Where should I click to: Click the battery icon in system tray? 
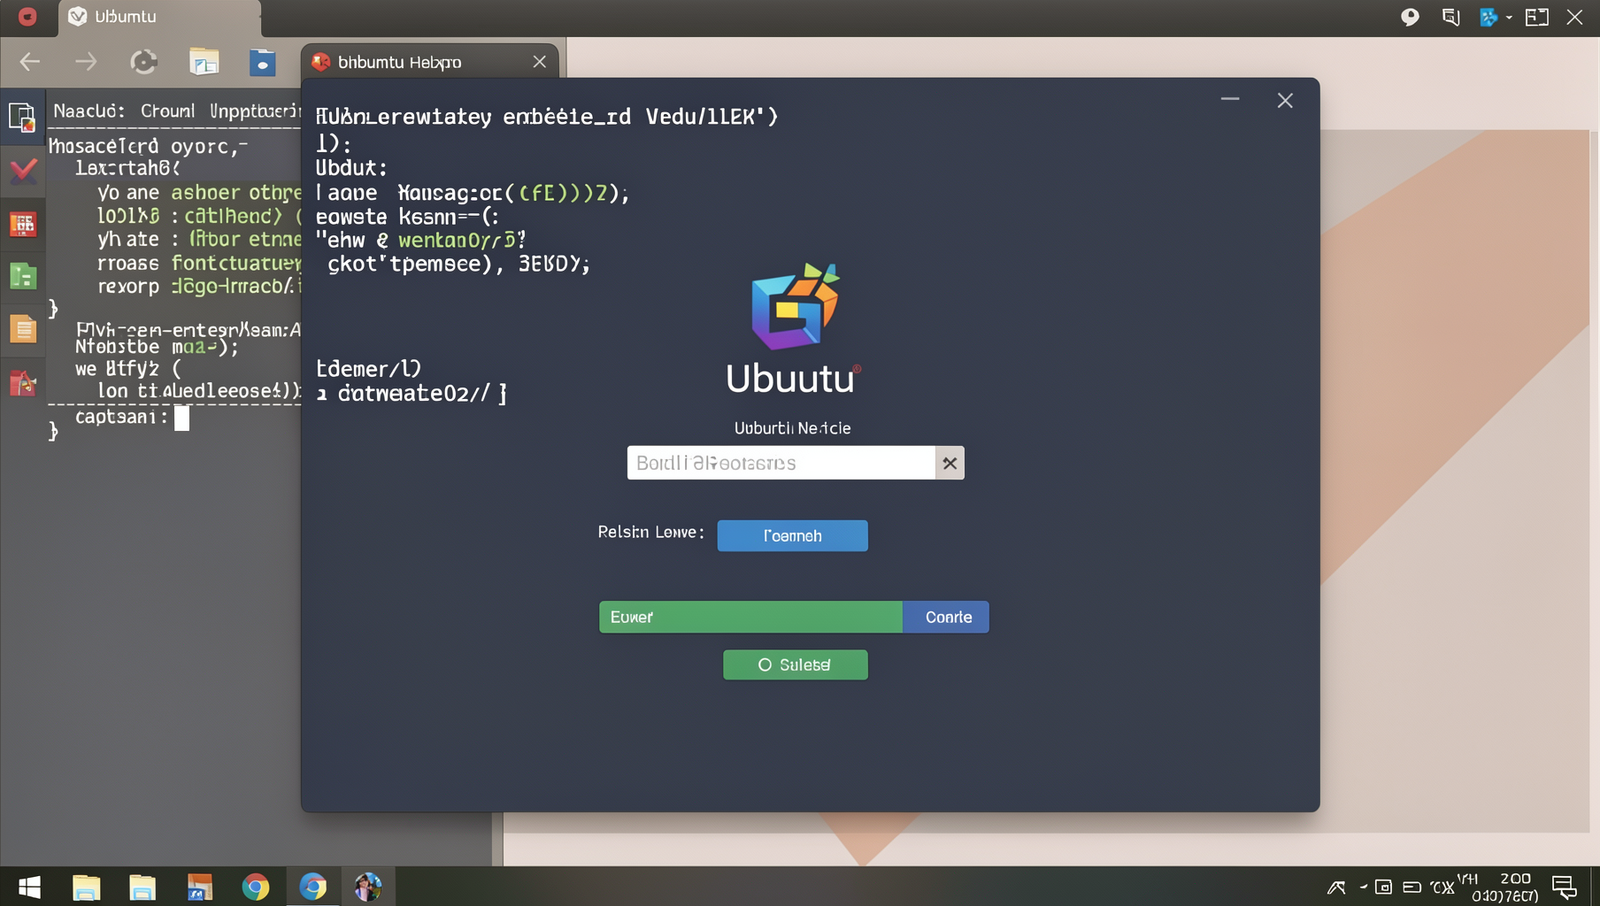[1412, 887]
